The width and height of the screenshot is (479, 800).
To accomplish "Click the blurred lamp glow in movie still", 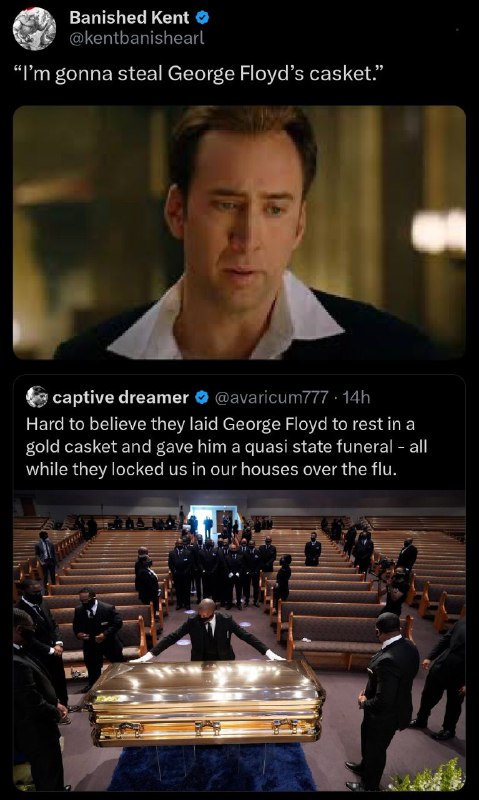I will pos(439,232).
